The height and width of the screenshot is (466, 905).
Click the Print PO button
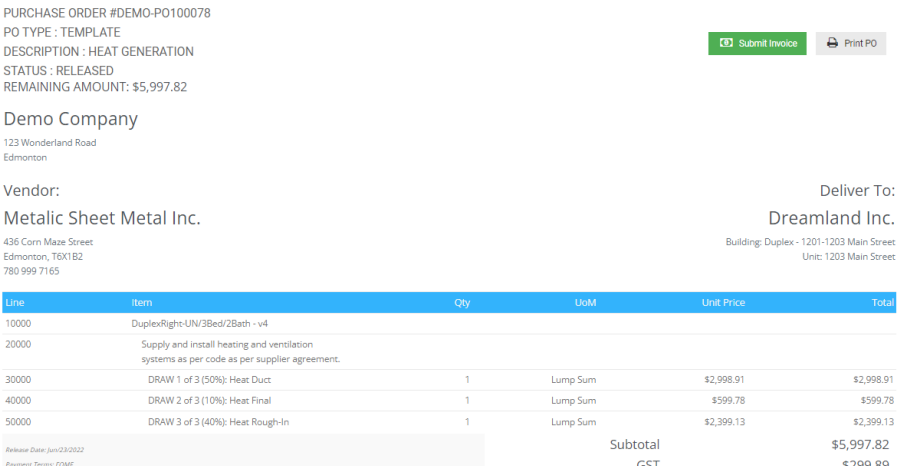(851, 44)
